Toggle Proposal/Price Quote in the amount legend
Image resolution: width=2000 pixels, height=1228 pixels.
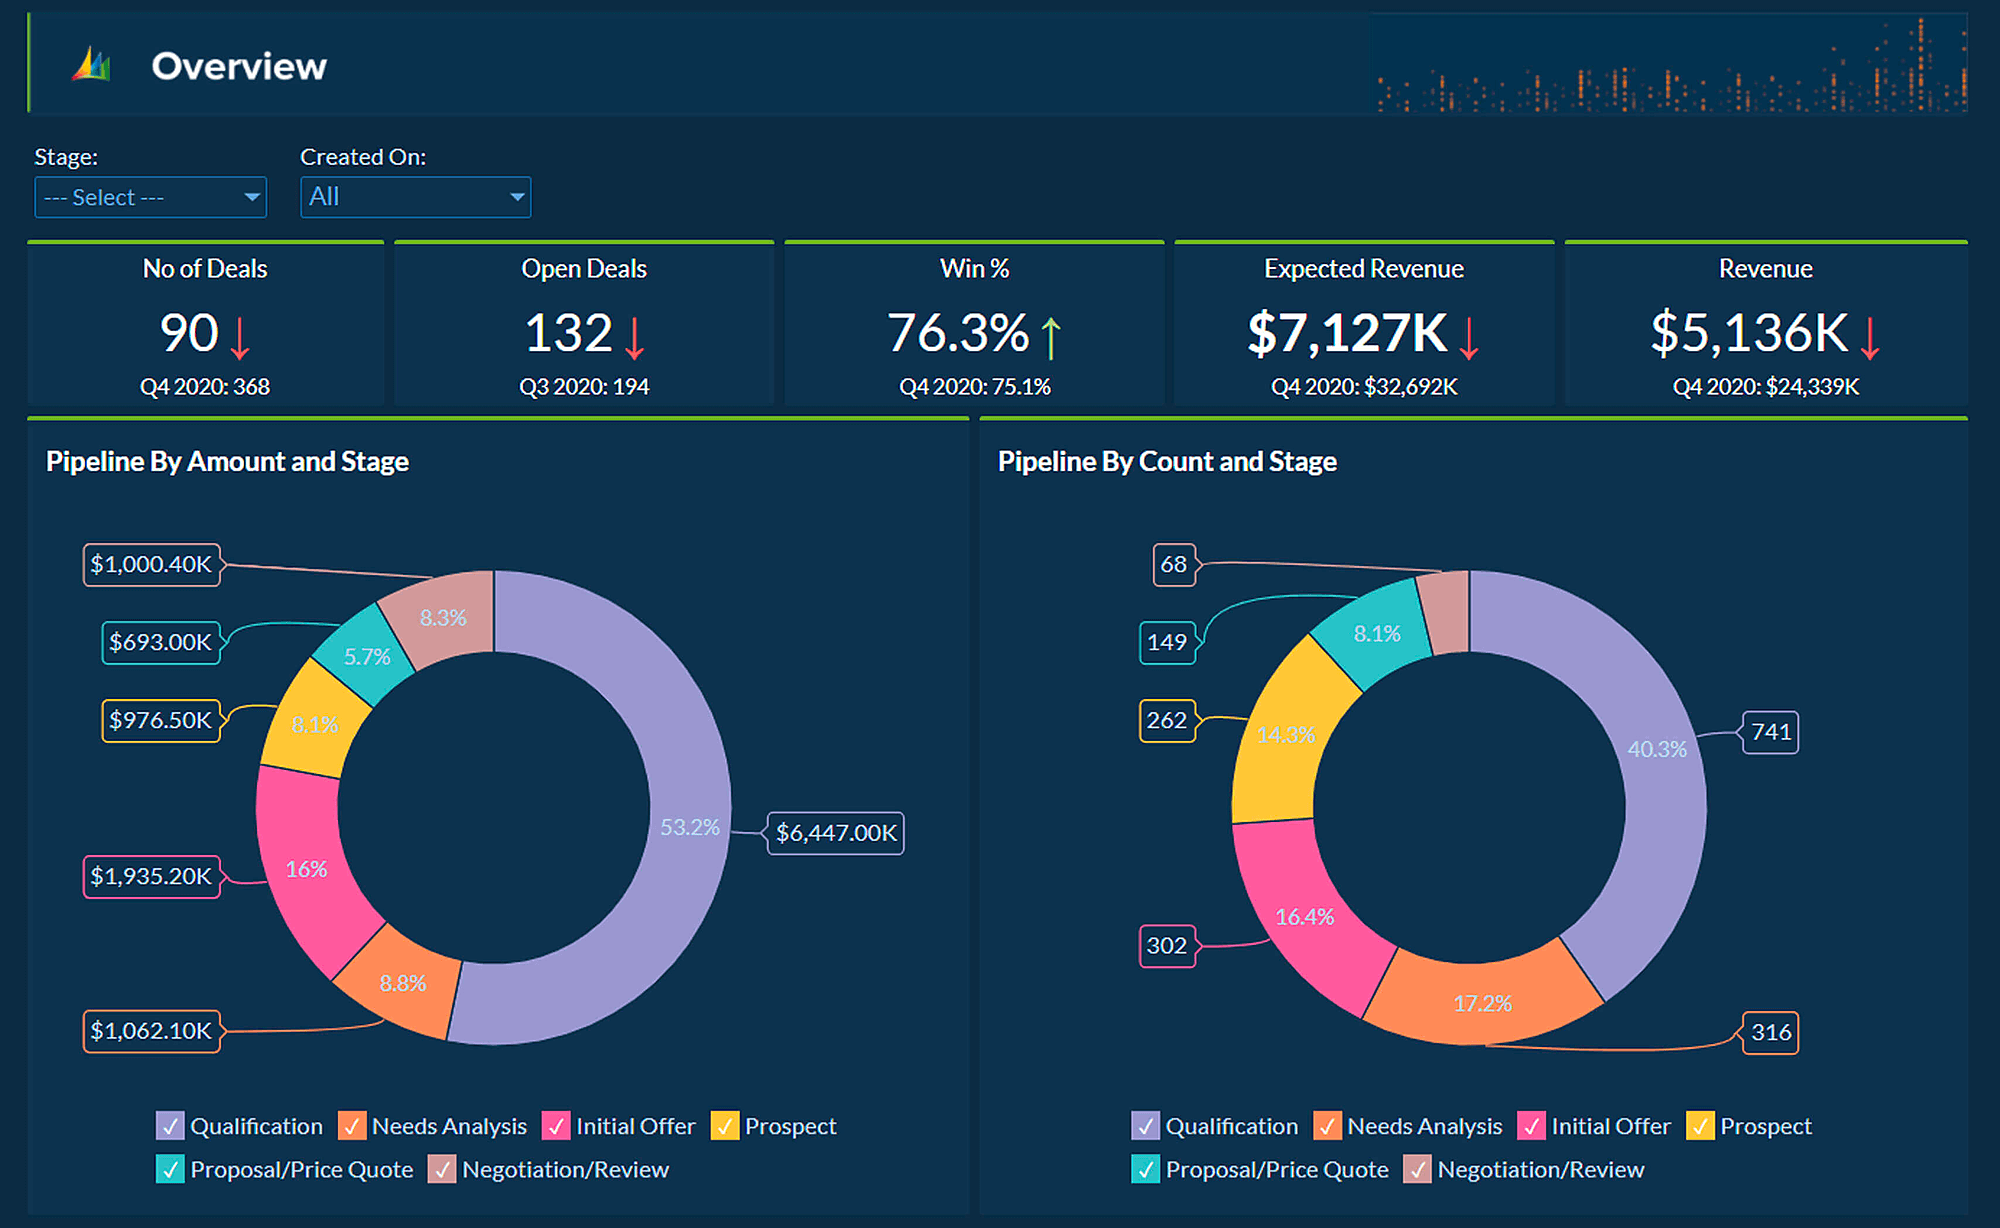(x=171, y=1169)
